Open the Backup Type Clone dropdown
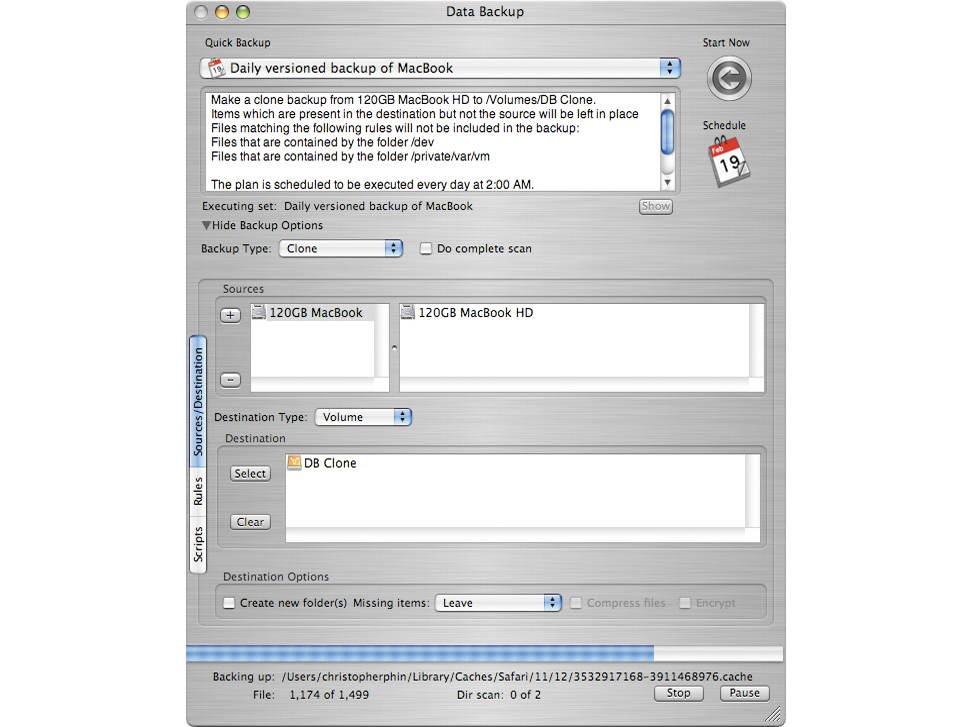The image size is (970, 727). [341, 249]
